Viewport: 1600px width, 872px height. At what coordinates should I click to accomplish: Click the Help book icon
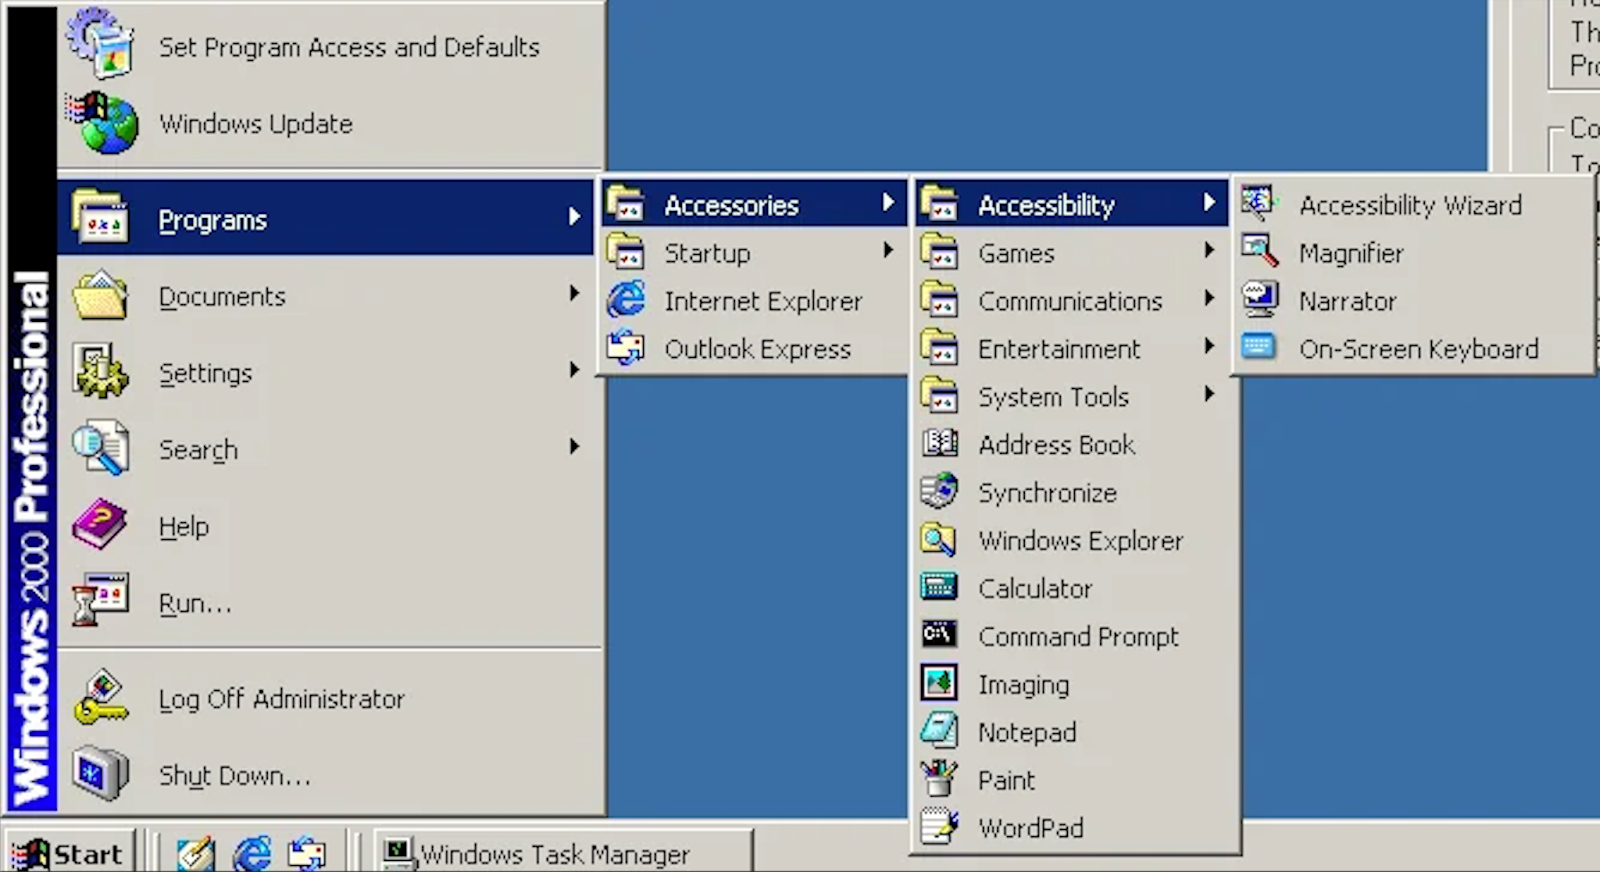pos(100,524)
